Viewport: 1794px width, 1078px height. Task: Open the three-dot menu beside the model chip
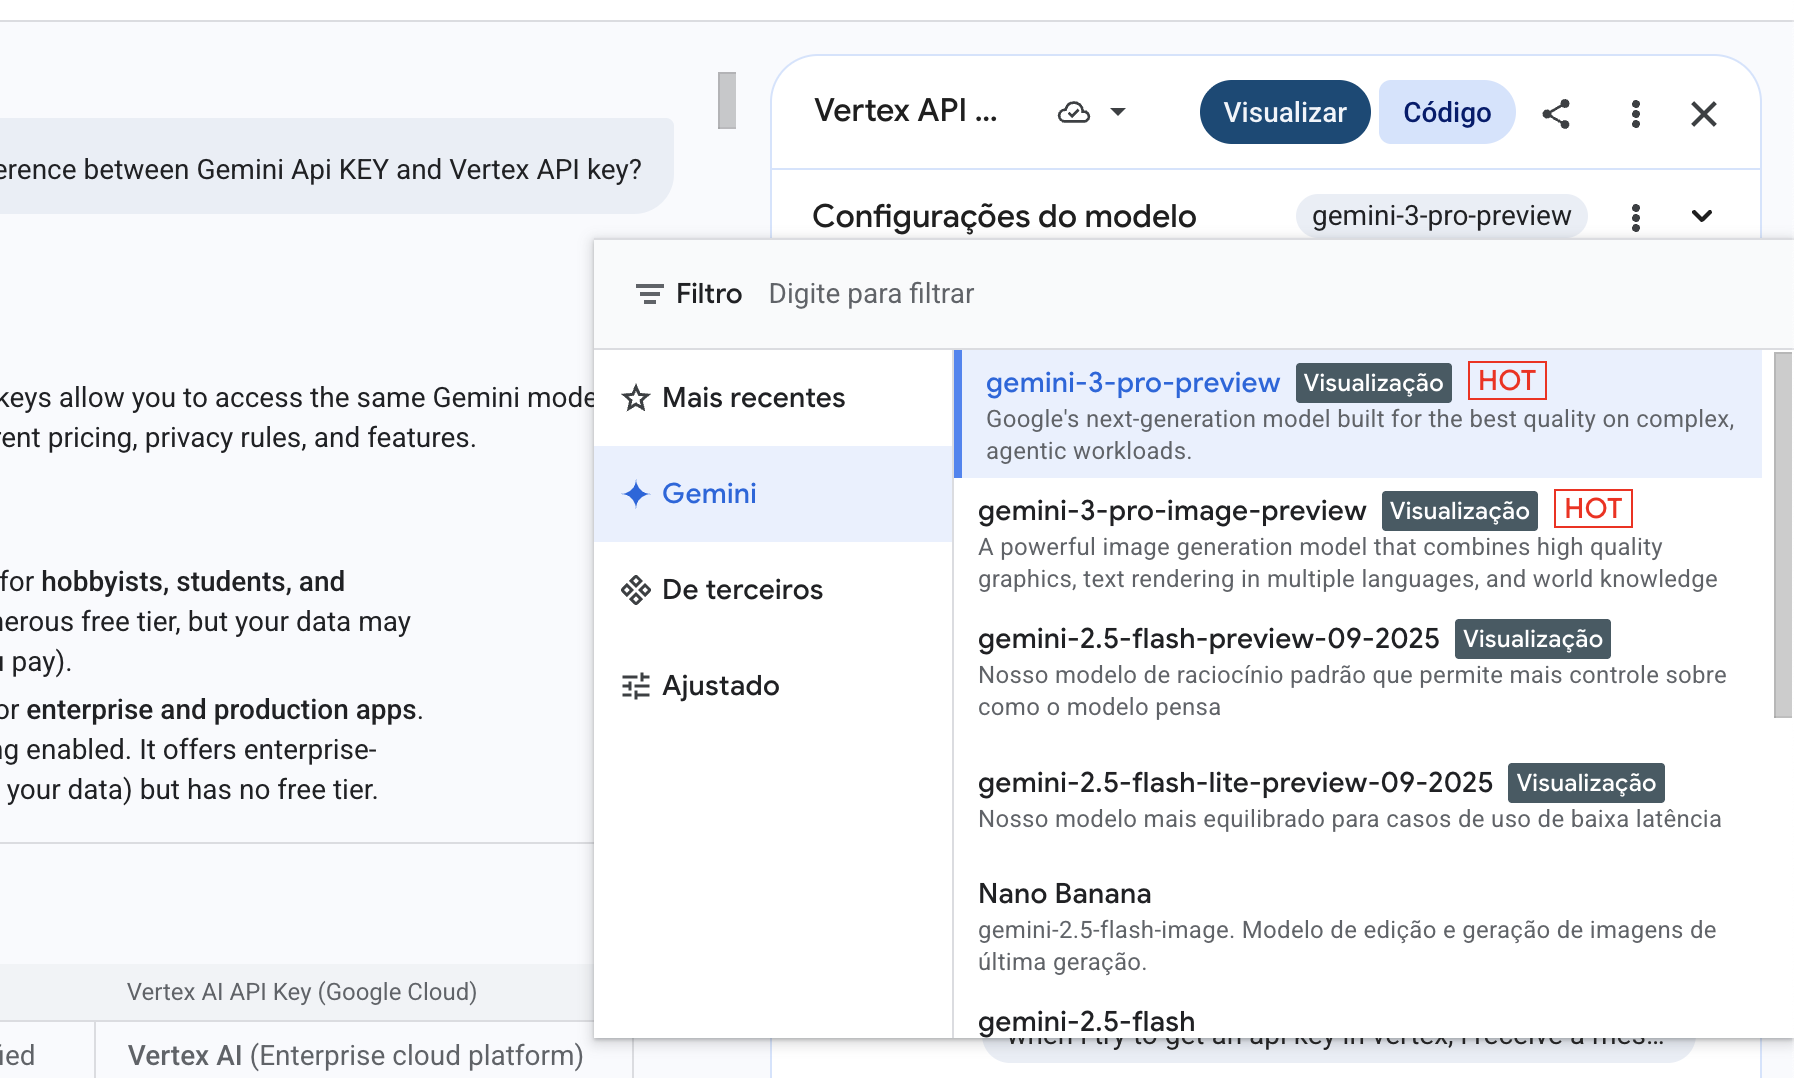(x=1635, y=216)
